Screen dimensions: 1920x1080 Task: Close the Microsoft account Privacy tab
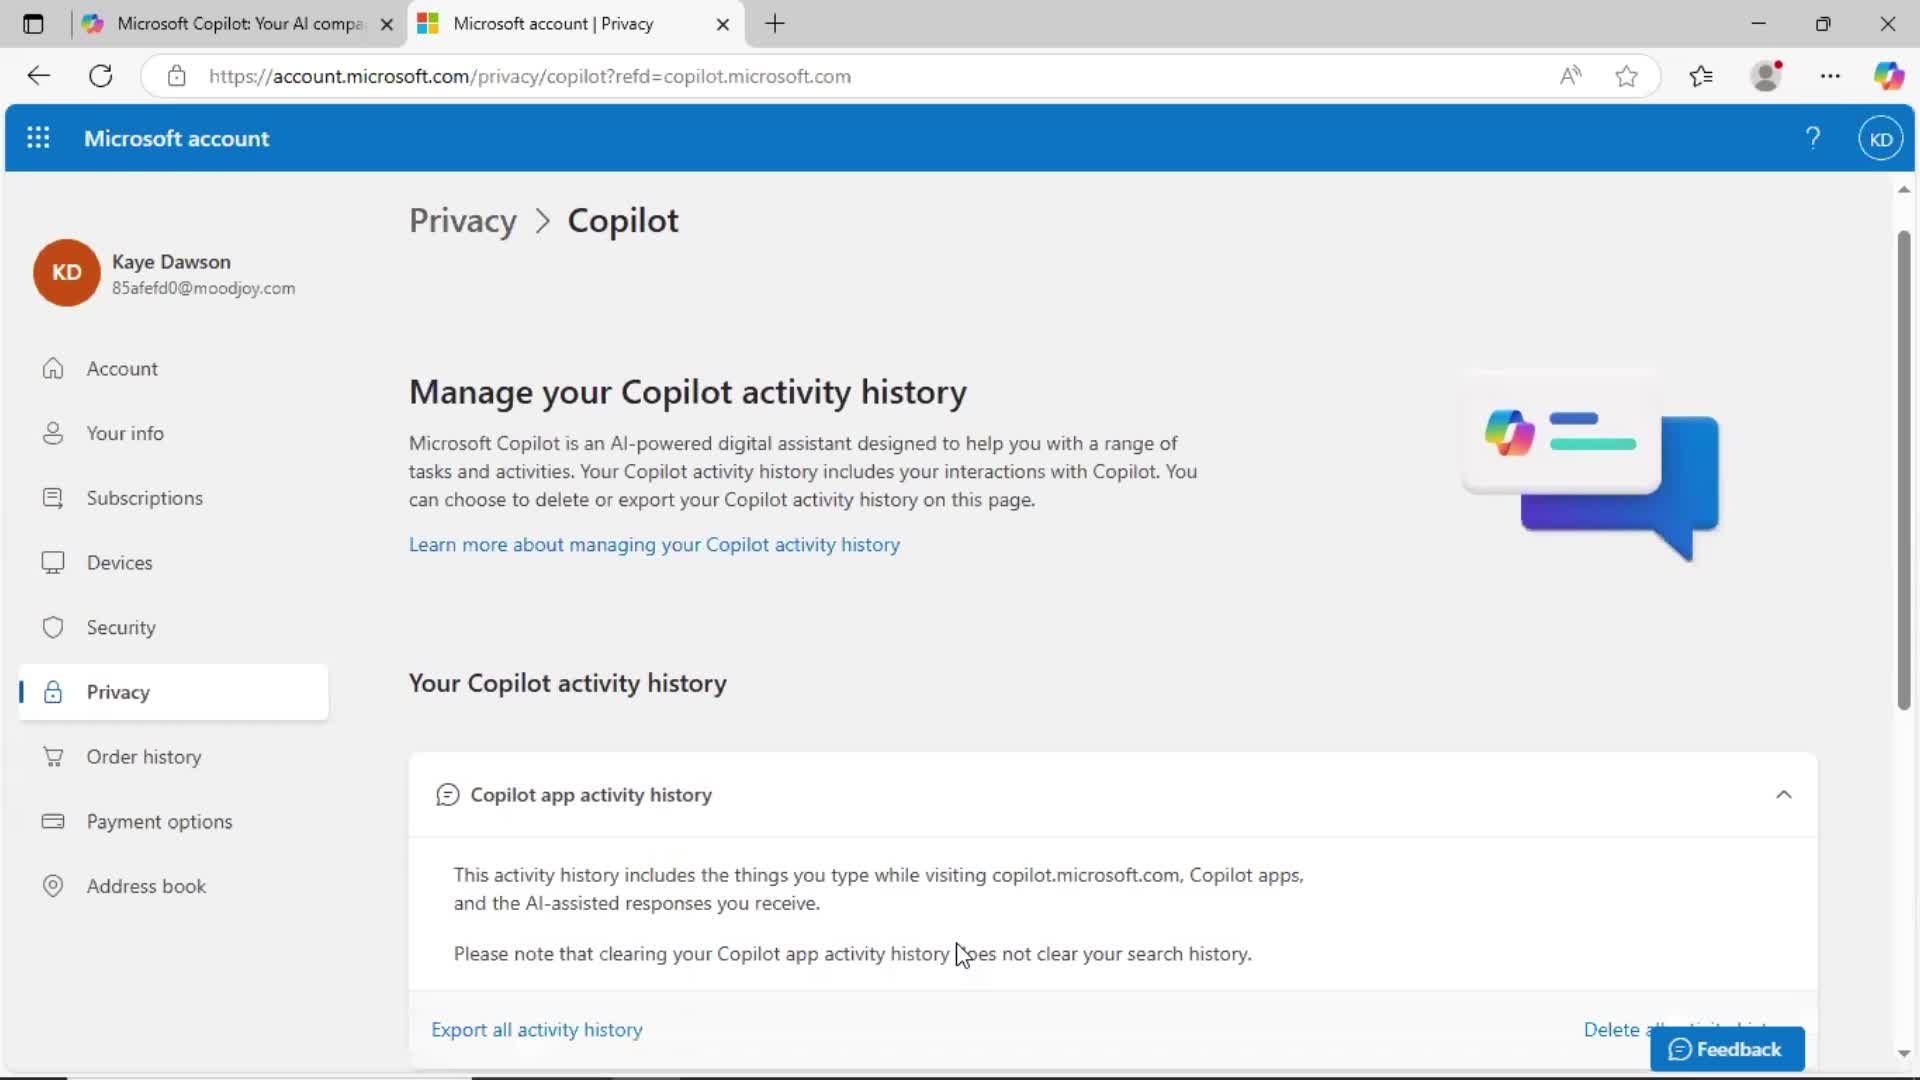(722, 24)
